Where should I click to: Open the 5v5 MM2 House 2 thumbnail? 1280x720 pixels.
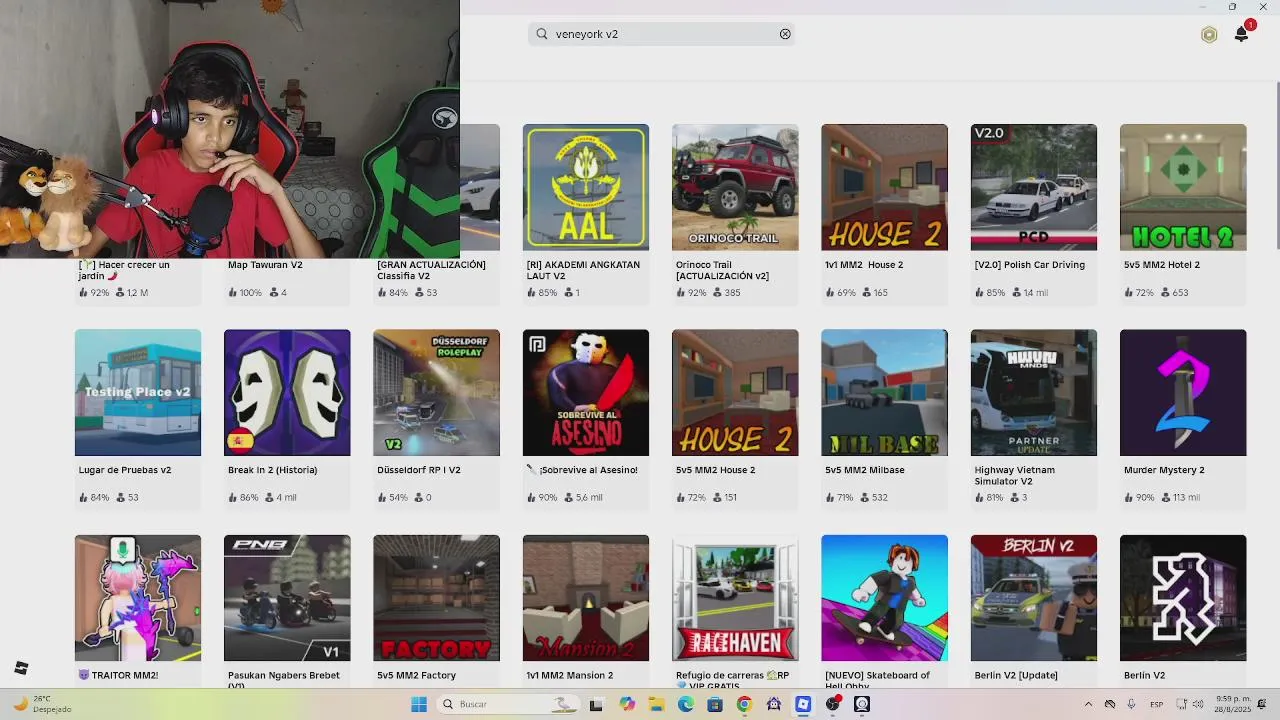pos(735,392)
